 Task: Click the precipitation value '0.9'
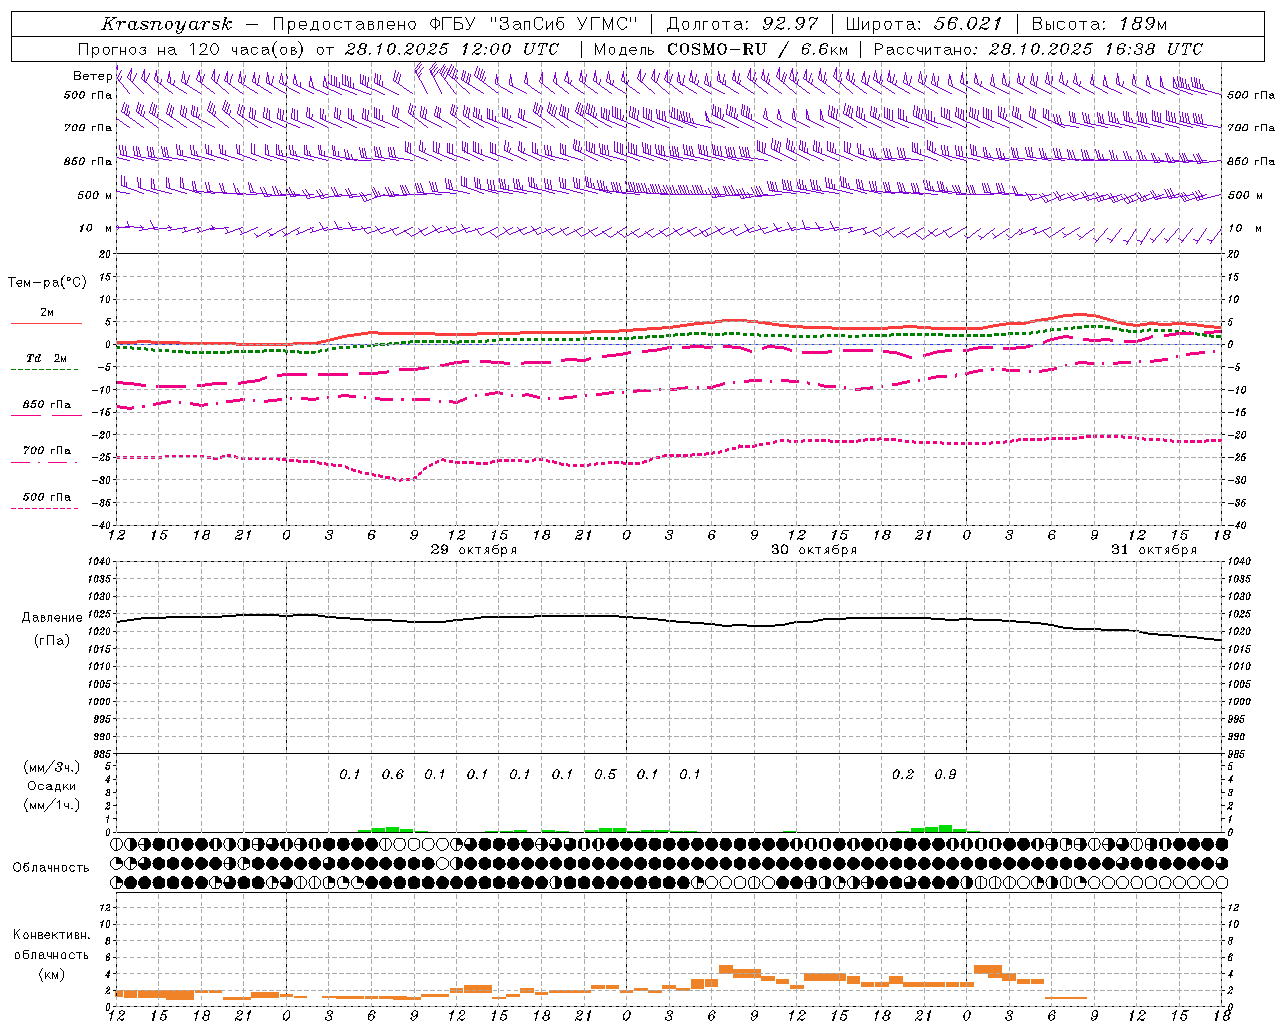pyautogui.click(x=945, y=775)
